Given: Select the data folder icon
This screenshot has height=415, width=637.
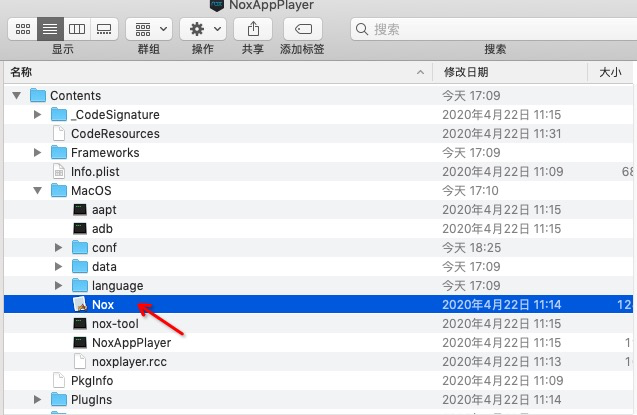Looking at the screenshot, I should pos(80,266).
